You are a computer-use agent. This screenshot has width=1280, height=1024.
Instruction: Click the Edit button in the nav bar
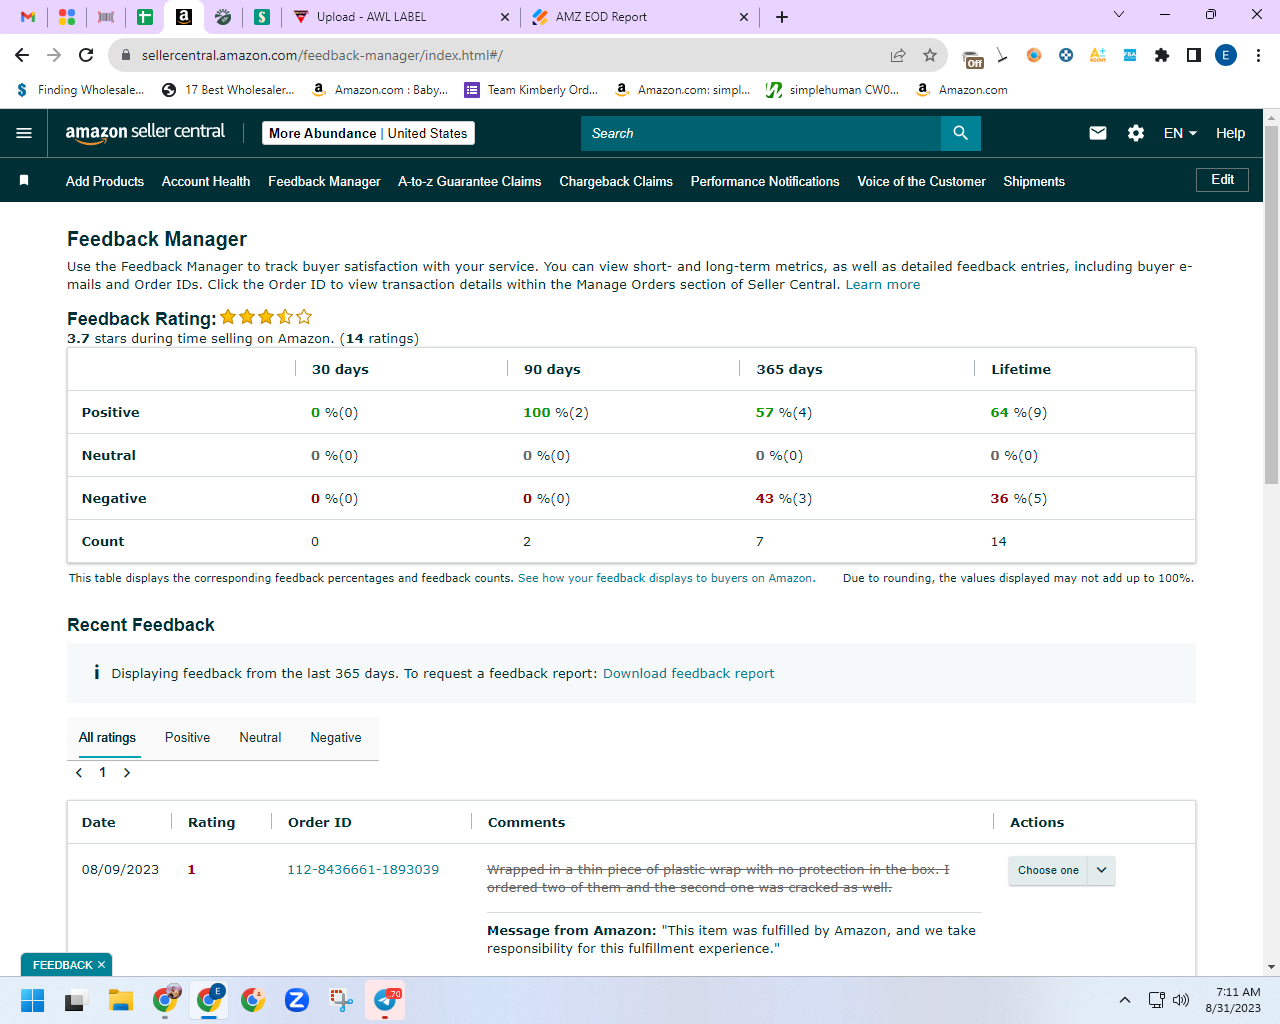(1222, 180)
